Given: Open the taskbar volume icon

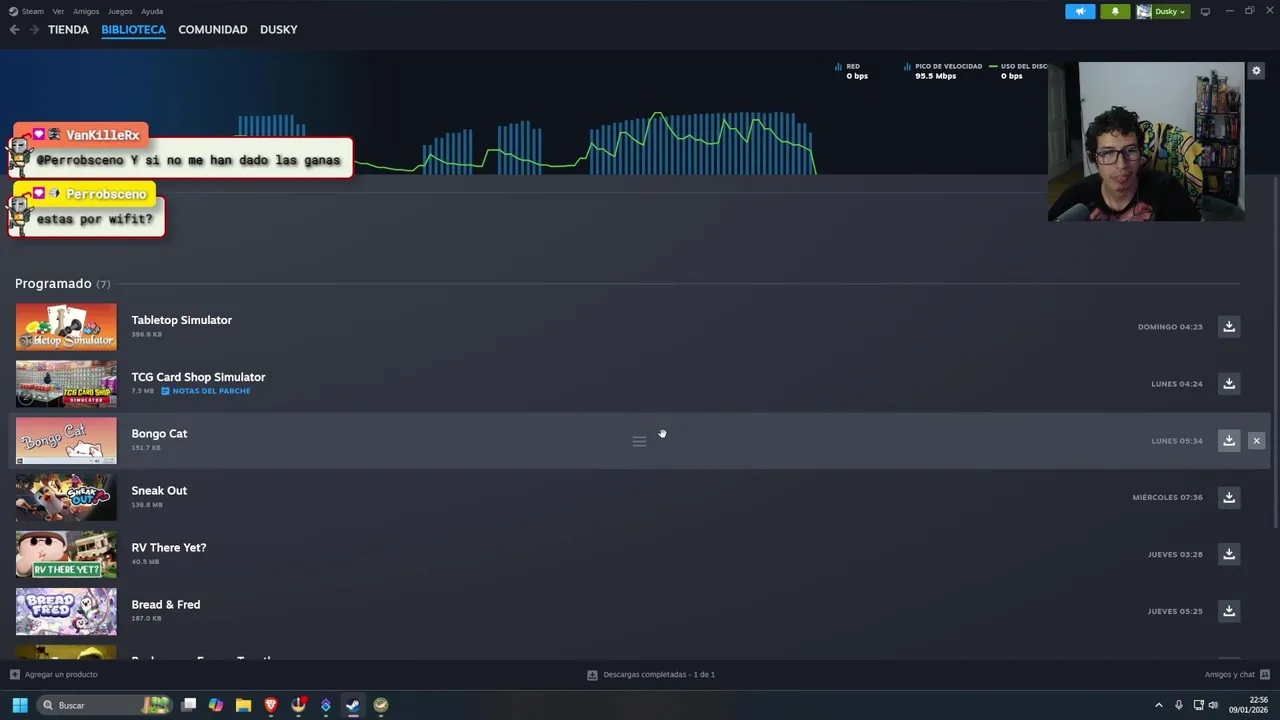Looking at the screenshot, I should pos(1213,705).
